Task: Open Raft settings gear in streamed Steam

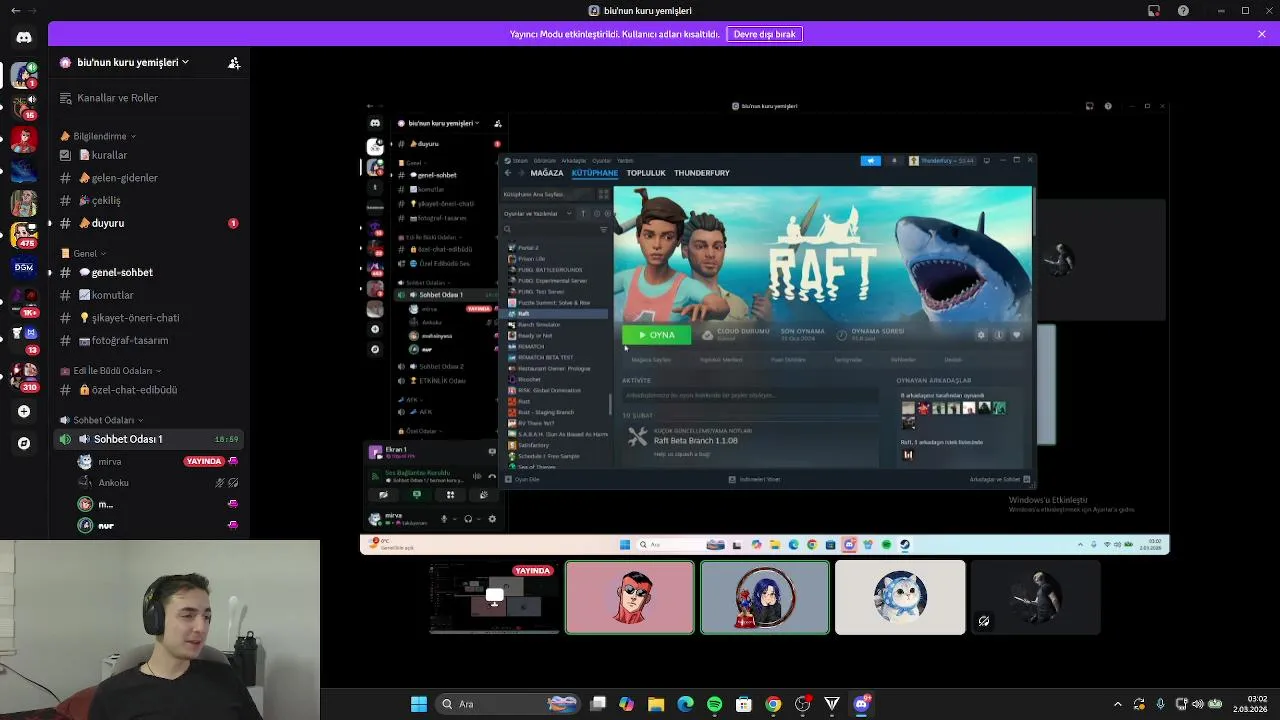Action: click(x=980, y=335)
